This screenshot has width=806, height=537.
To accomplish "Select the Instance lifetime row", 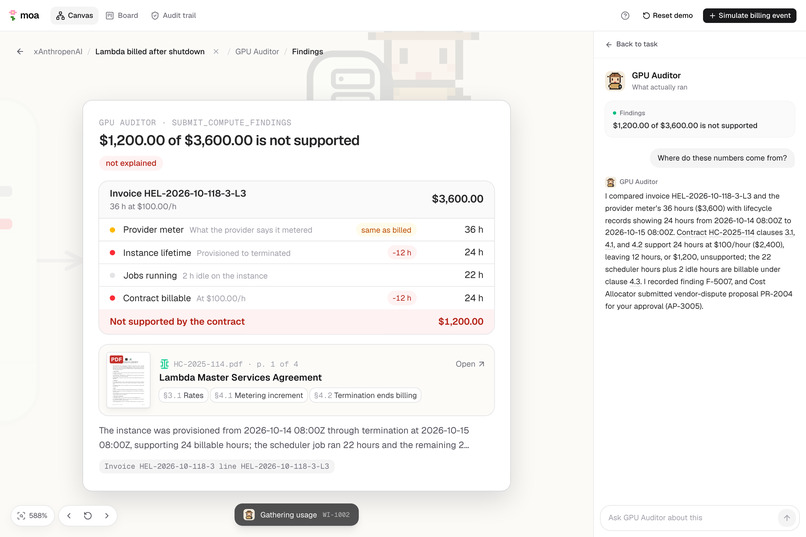I will tap(297, 252).
